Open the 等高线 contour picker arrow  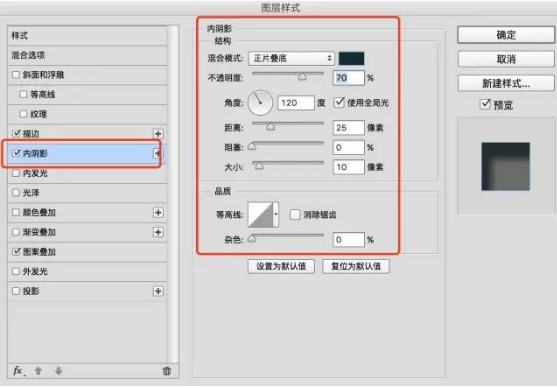(x=276, y=214)
